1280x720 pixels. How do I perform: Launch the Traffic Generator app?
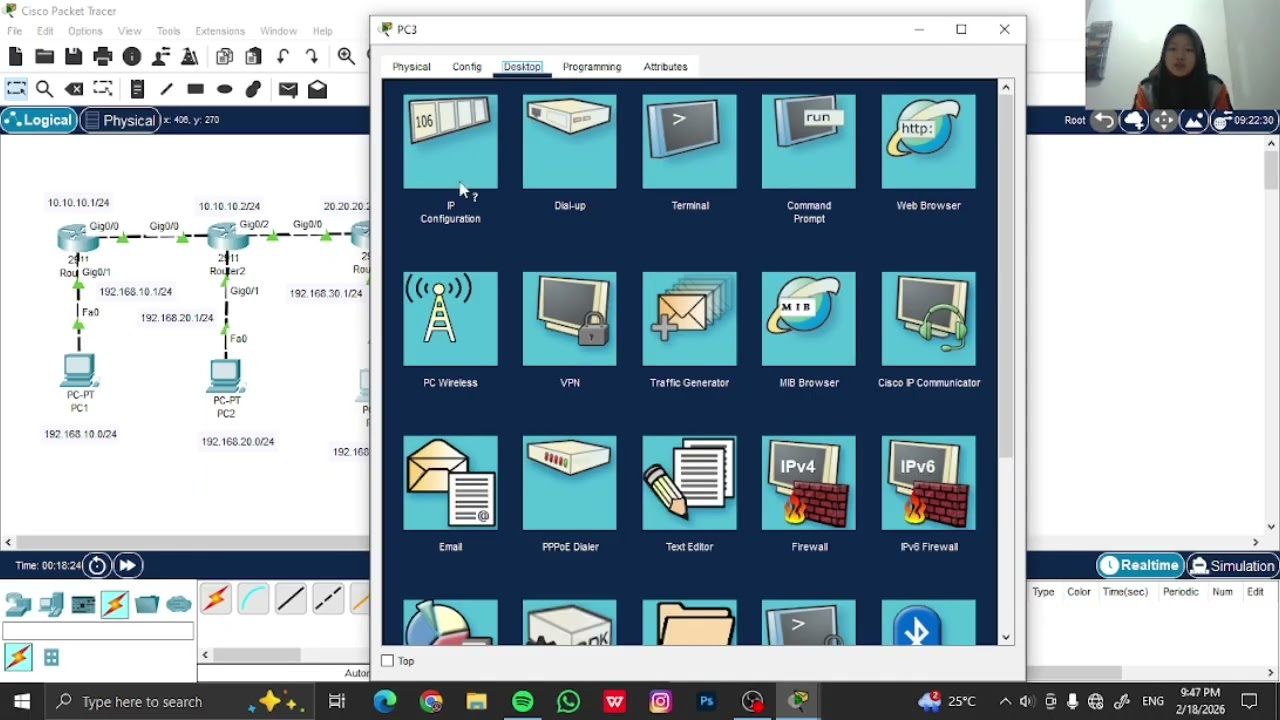689,319
